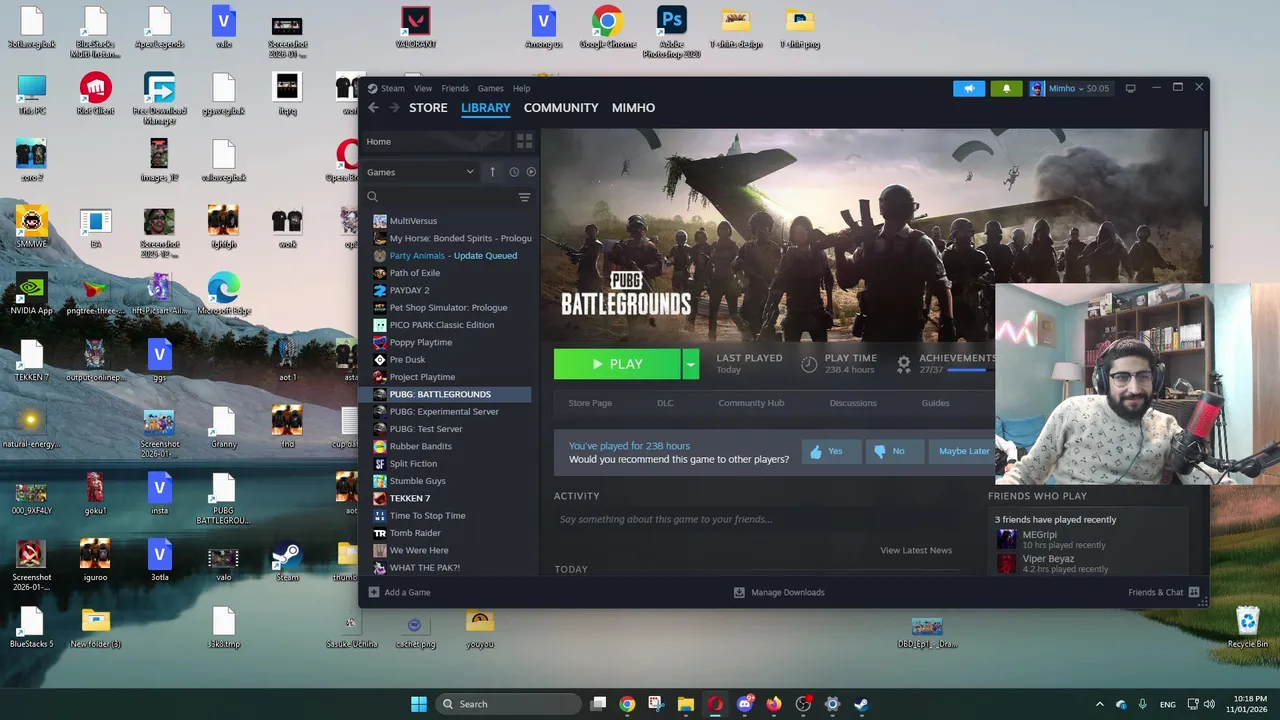The image size is (1280, 720).
Task: Open Discord from the taskbar
Action: click(x=744, y=704)
